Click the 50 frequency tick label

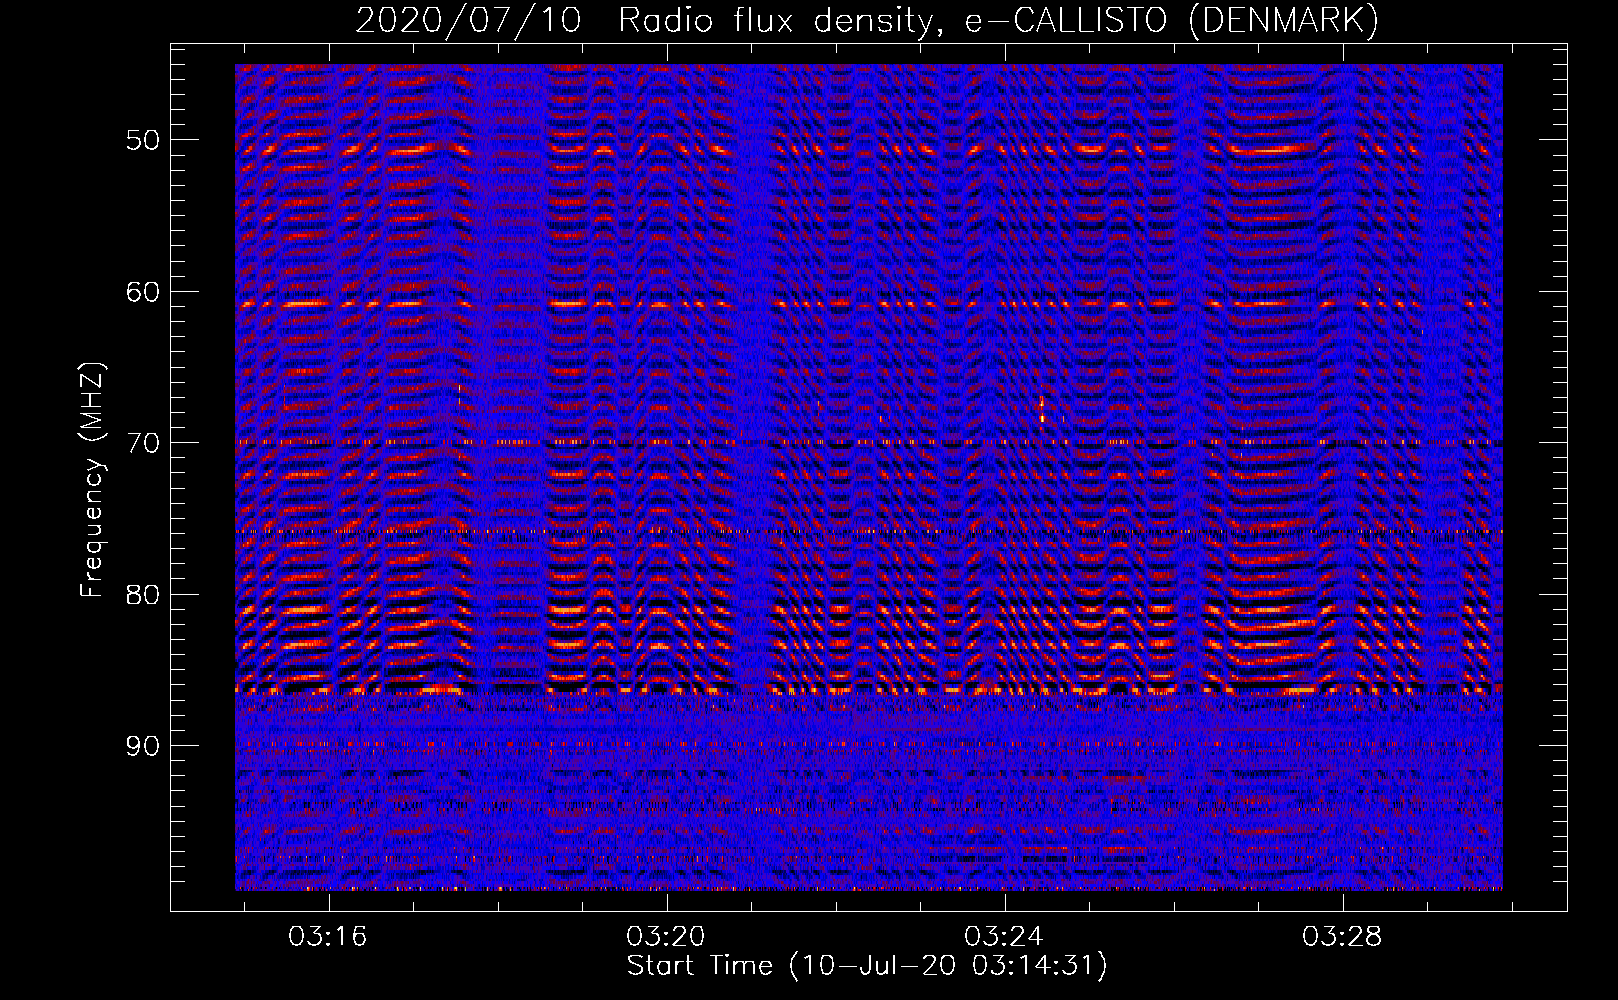(143, 140)
